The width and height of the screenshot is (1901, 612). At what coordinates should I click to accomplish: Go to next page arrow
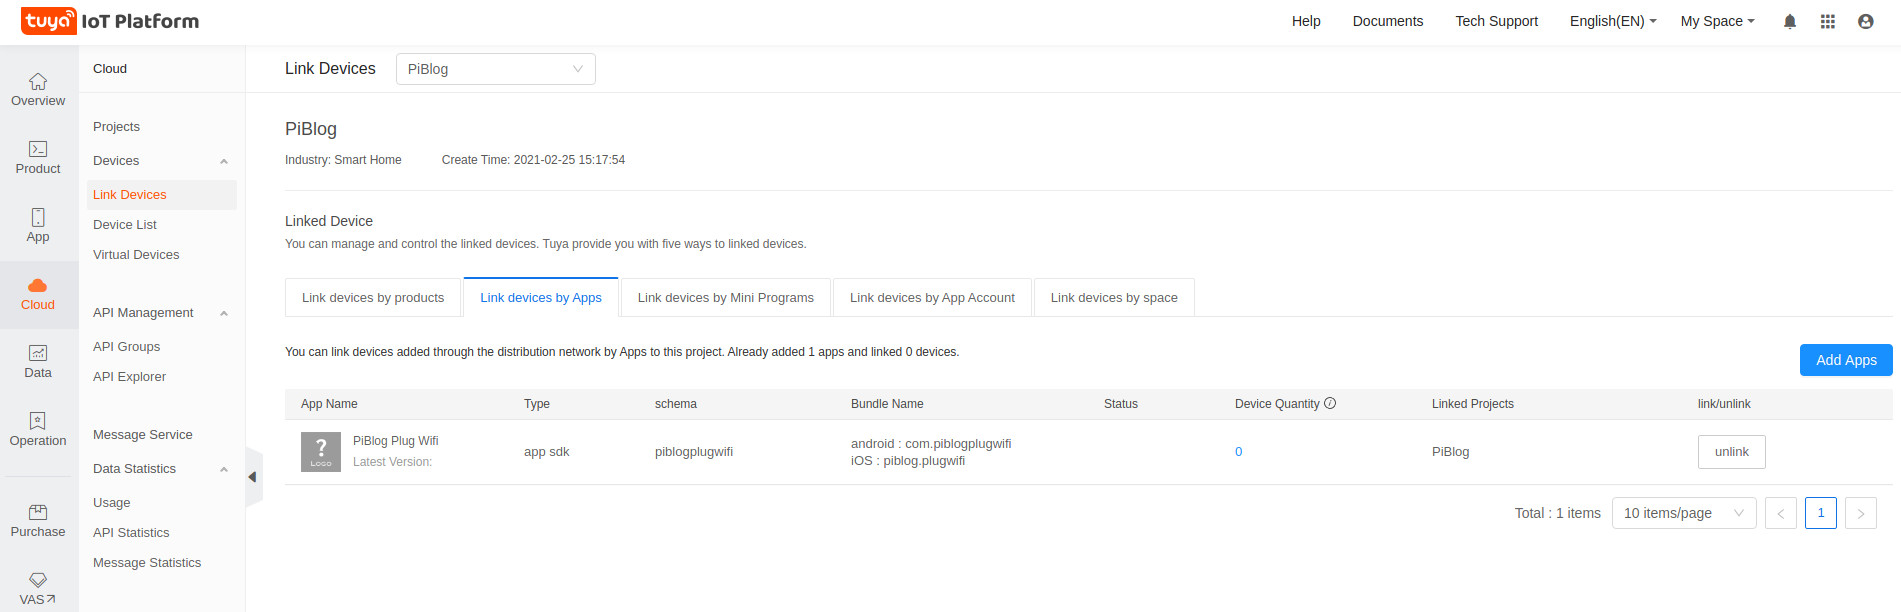point(1861,513)
